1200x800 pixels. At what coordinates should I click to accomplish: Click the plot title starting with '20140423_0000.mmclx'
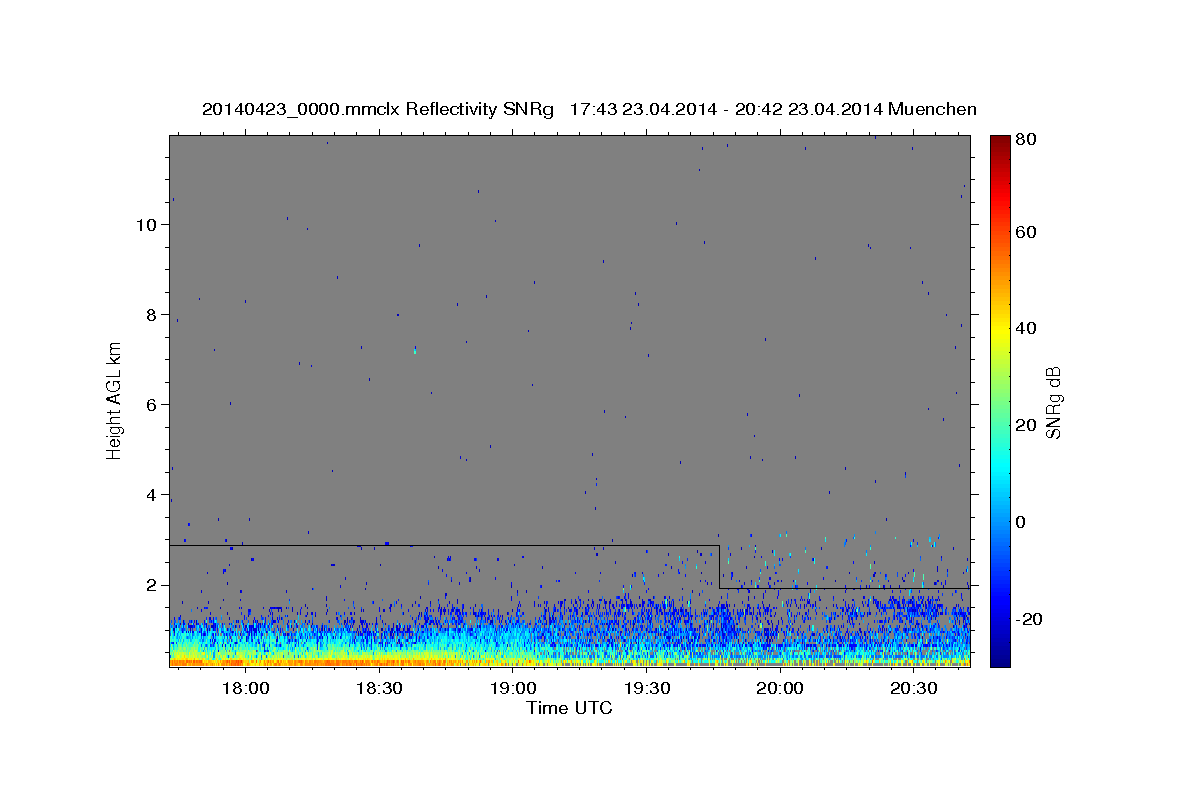pos(589,109)
